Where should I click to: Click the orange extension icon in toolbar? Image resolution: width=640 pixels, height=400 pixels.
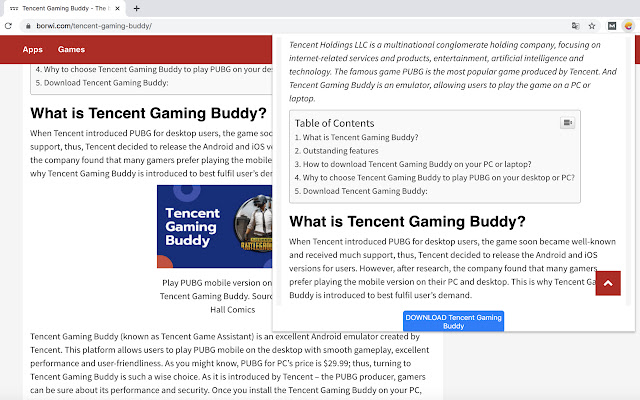[628, 26]
